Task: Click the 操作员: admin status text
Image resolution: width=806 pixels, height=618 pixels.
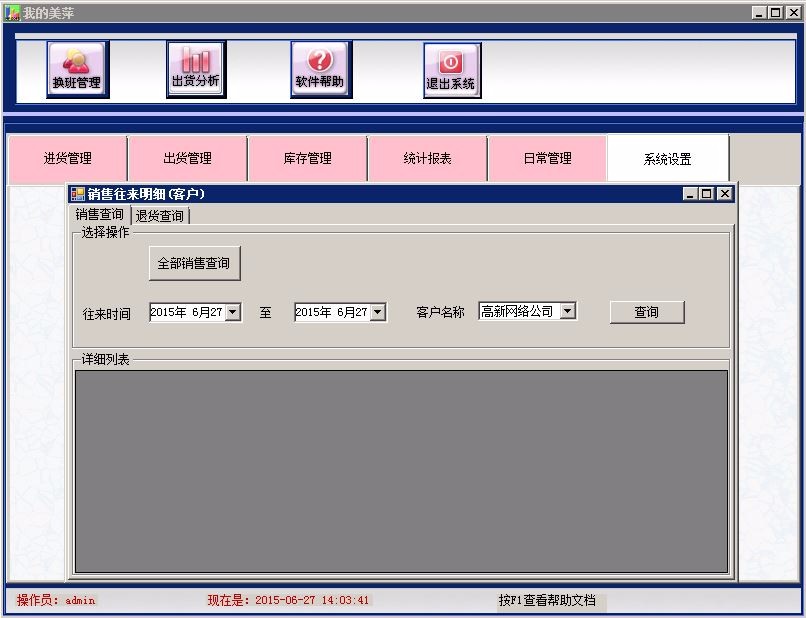Action: point(56,600)
